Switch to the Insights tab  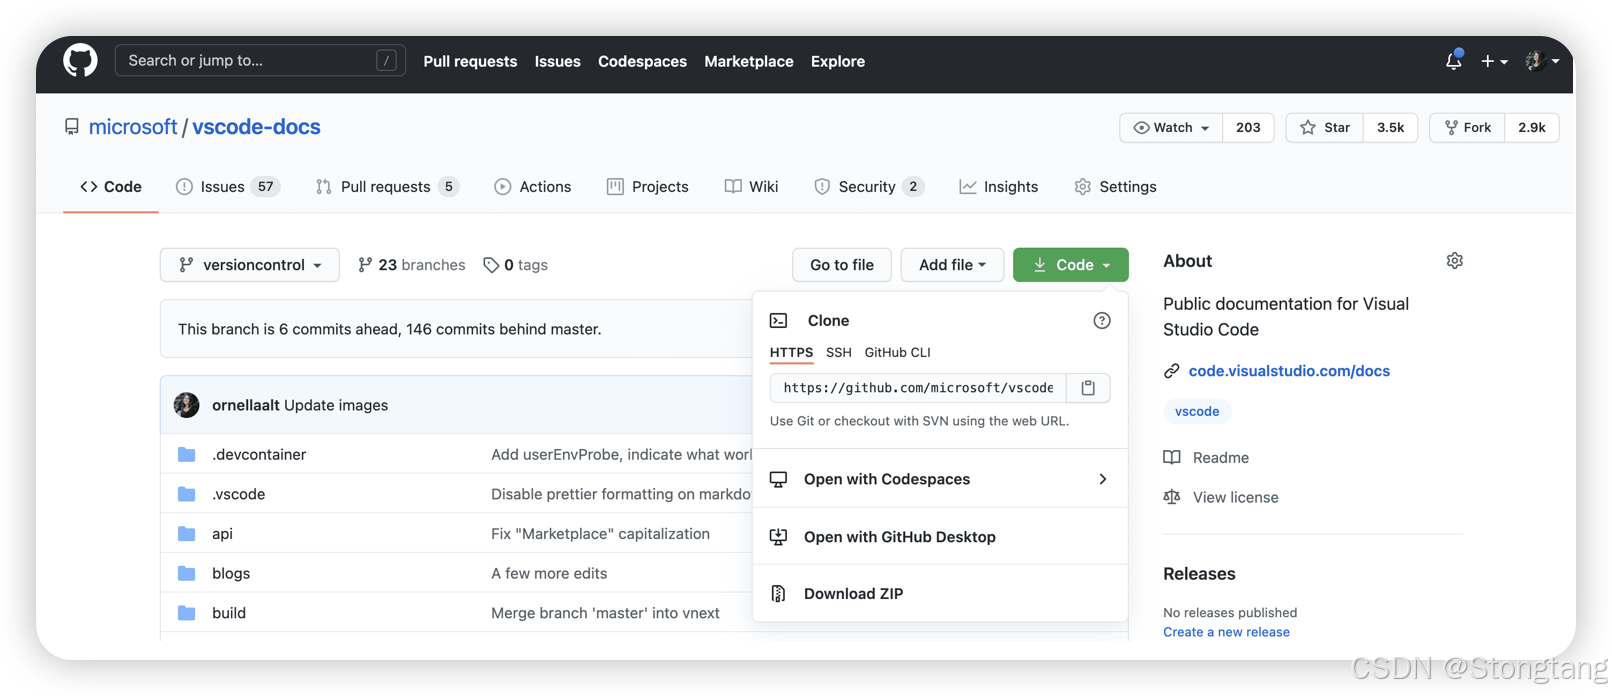(999, 186)
